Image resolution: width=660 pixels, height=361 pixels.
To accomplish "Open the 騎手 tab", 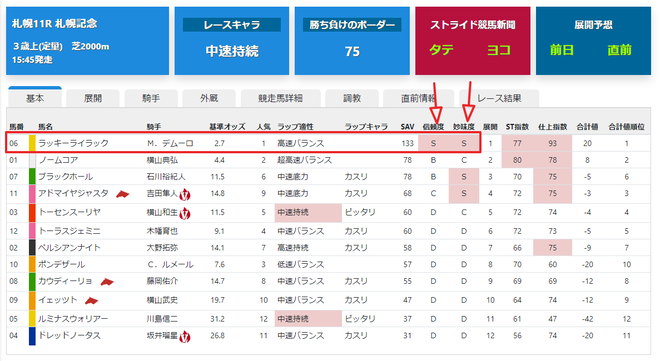I will coord(151,98).
